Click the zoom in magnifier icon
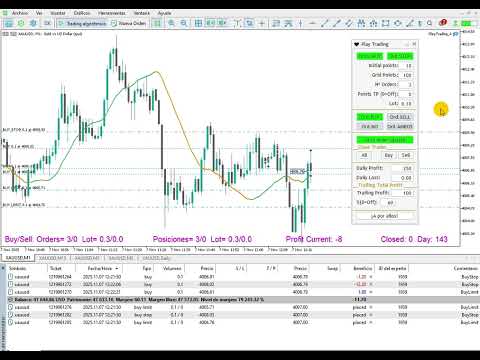480x360 pixels. (x=171, y=23)
